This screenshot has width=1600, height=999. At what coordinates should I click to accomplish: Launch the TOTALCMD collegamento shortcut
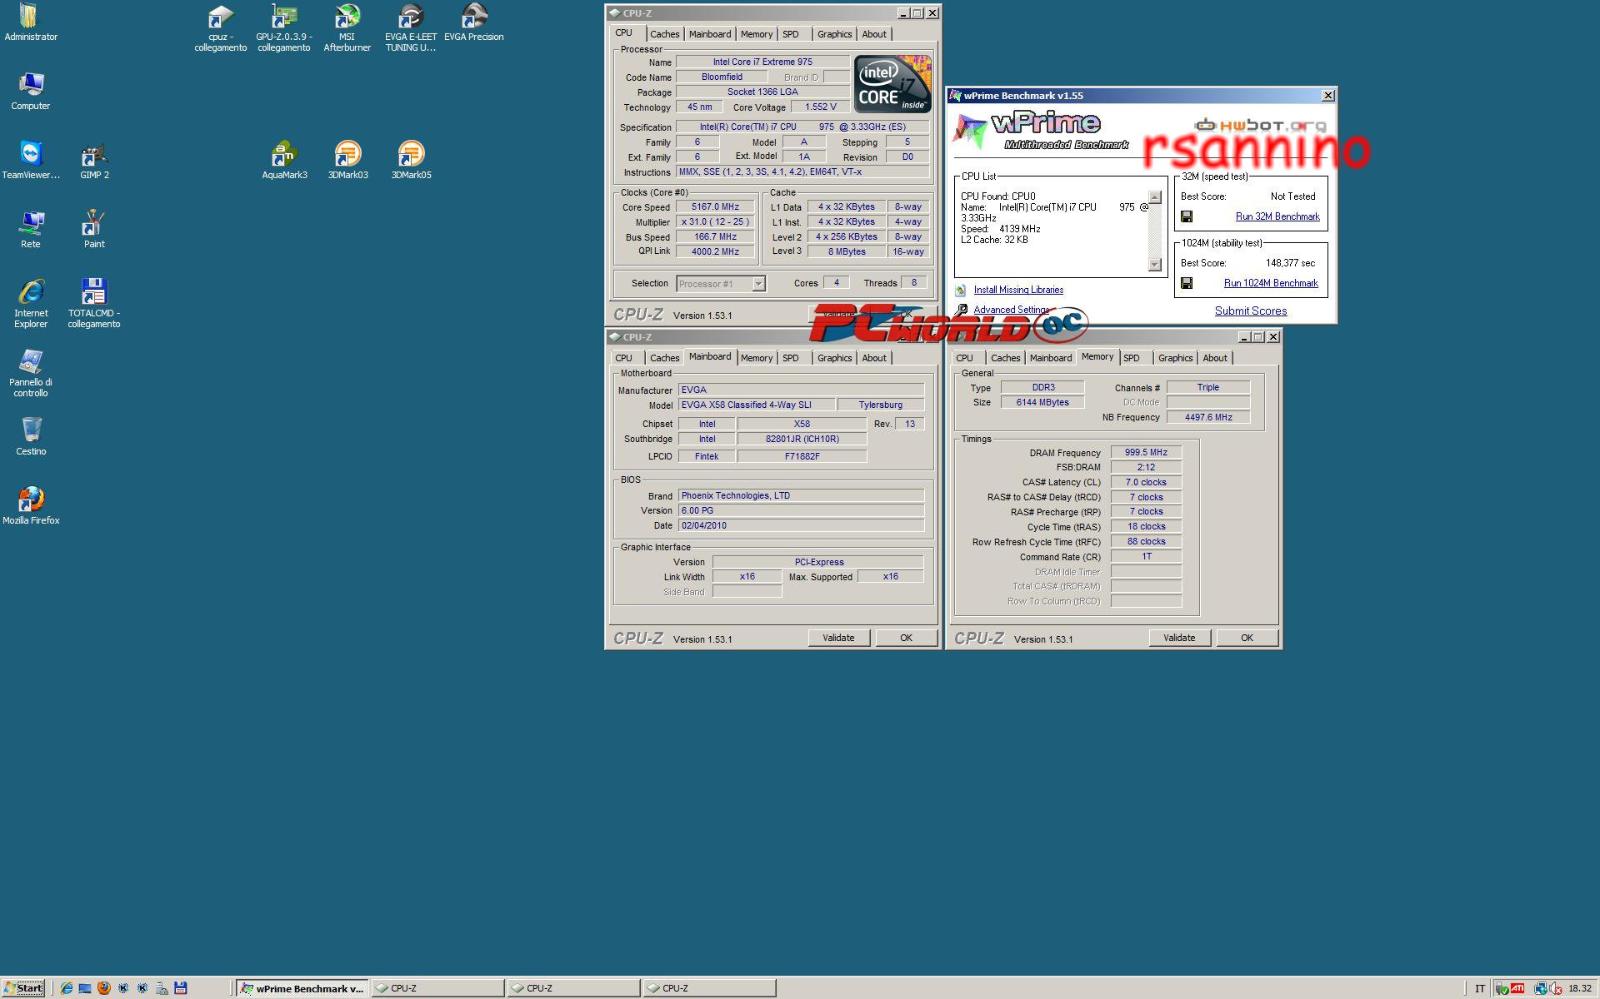[x=94, y=303]
